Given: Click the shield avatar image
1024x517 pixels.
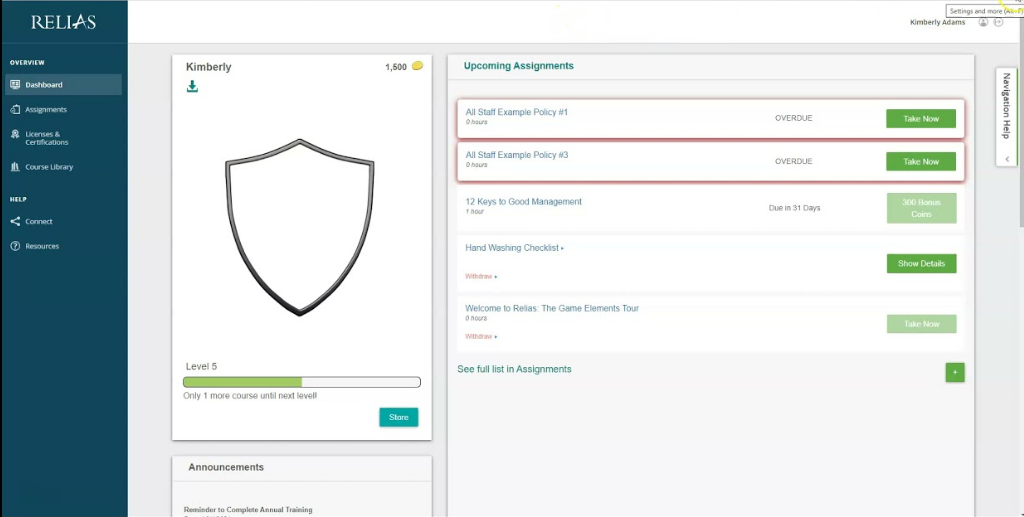Looking at the screenshot, I should pyautogui.click(x=300, y=227).
